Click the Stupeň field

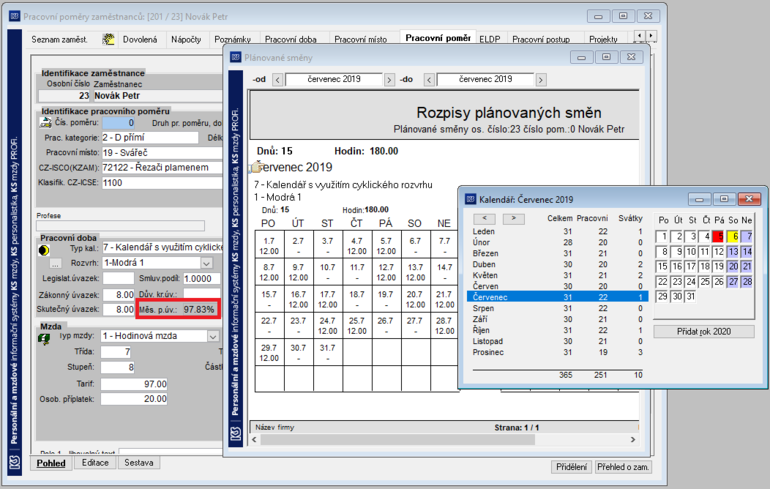click(118, 367)
